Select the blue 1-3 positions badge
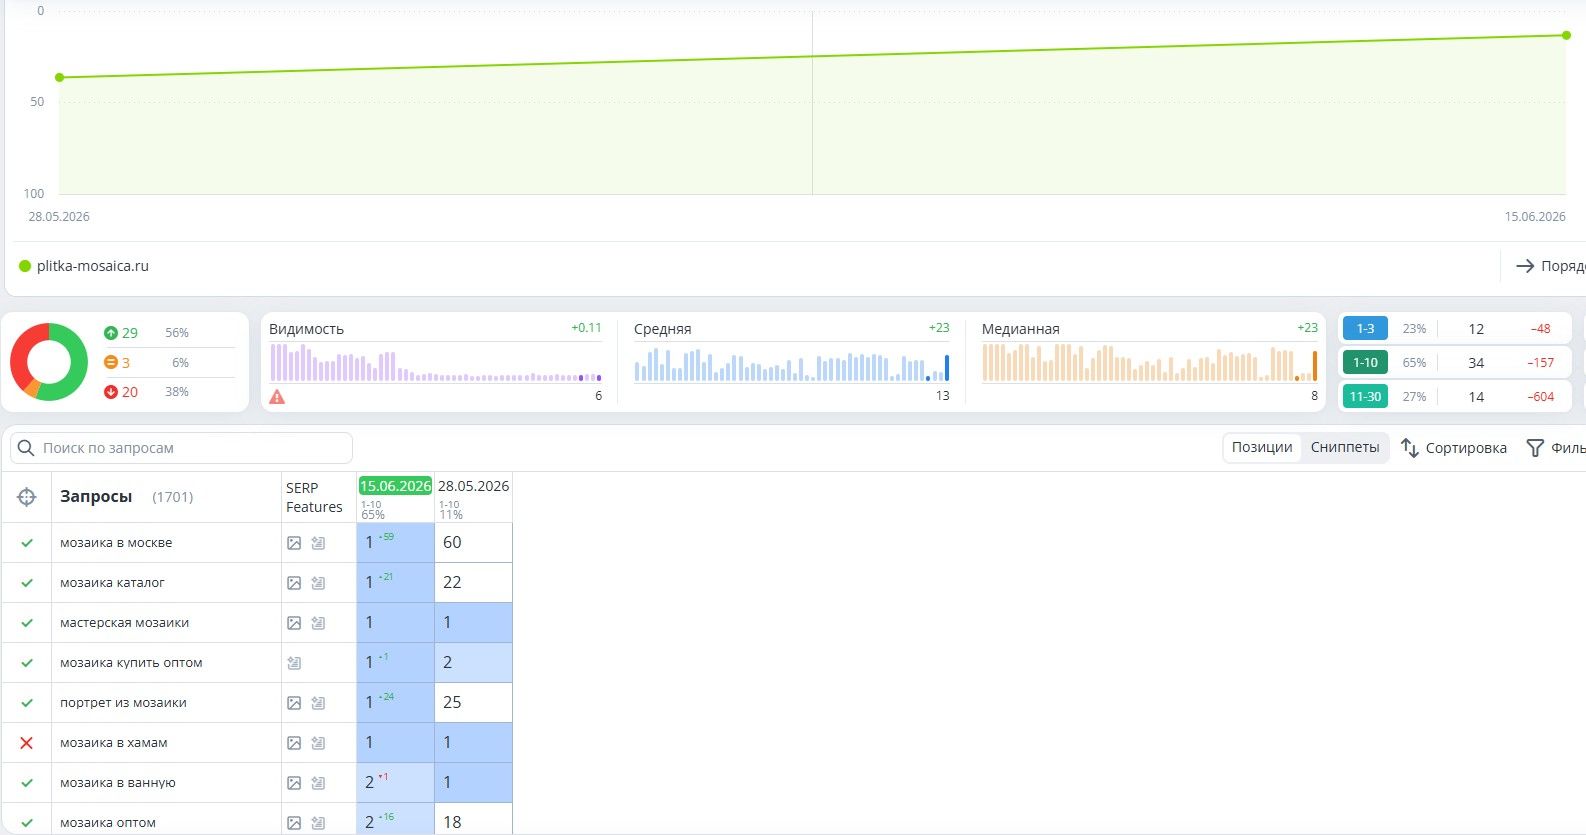The image size is (1586, 835). pyautogui.click(x=1365, y=328)
